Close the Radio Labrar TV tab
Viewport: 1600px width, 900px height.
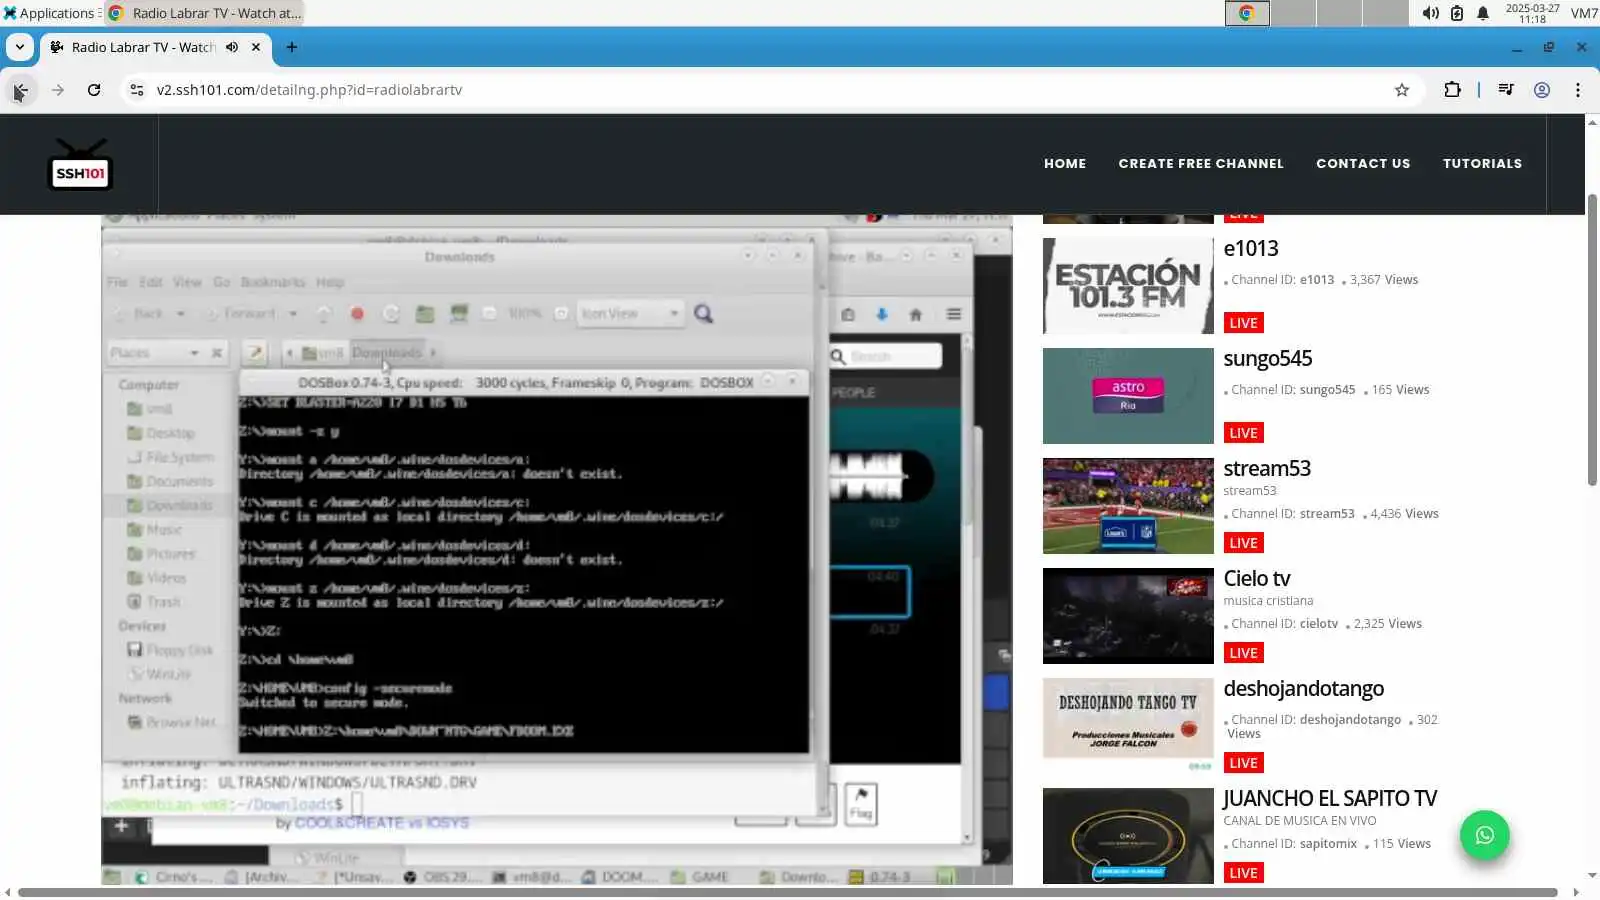(x=256, y=47)
